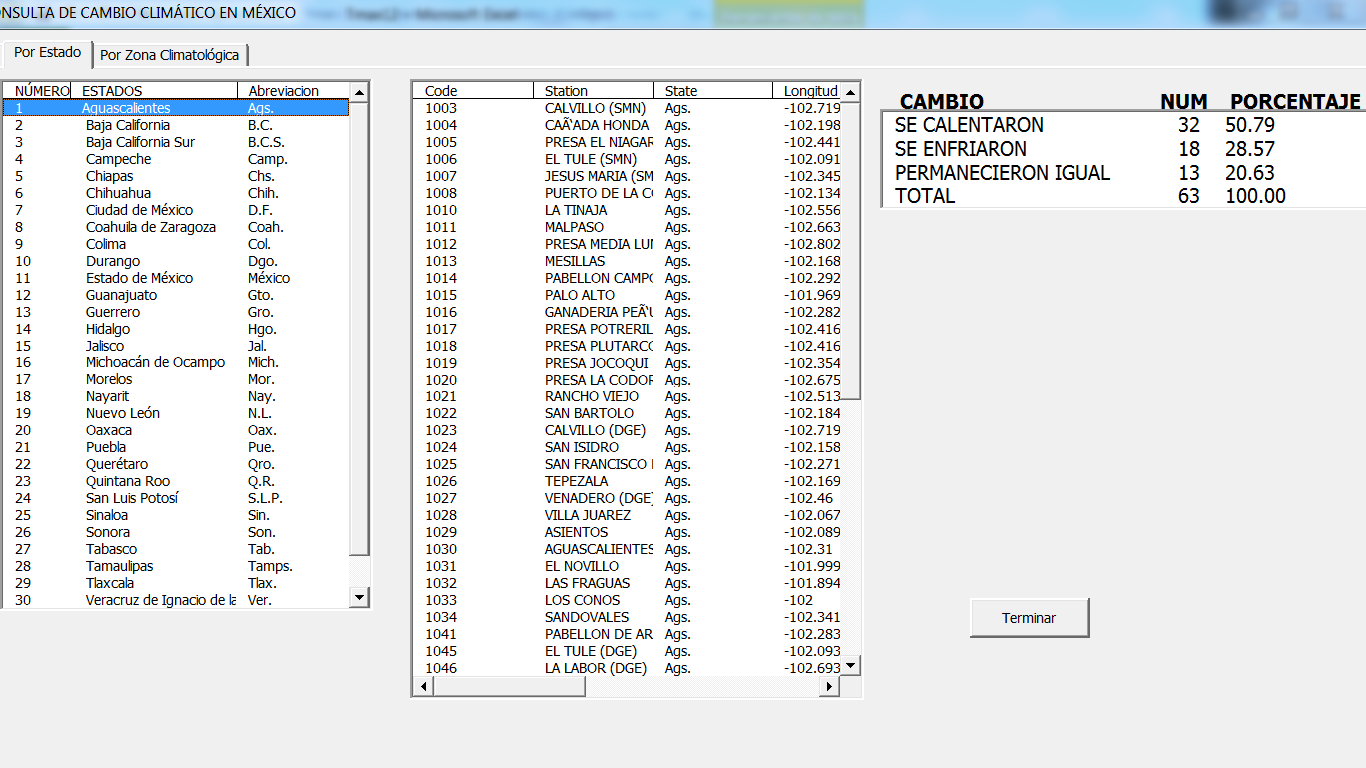Image resolution: width=1366 pixels, height=768 pixels.
Task: Select the Por Estado tab
Action: (x=47, y=52)
